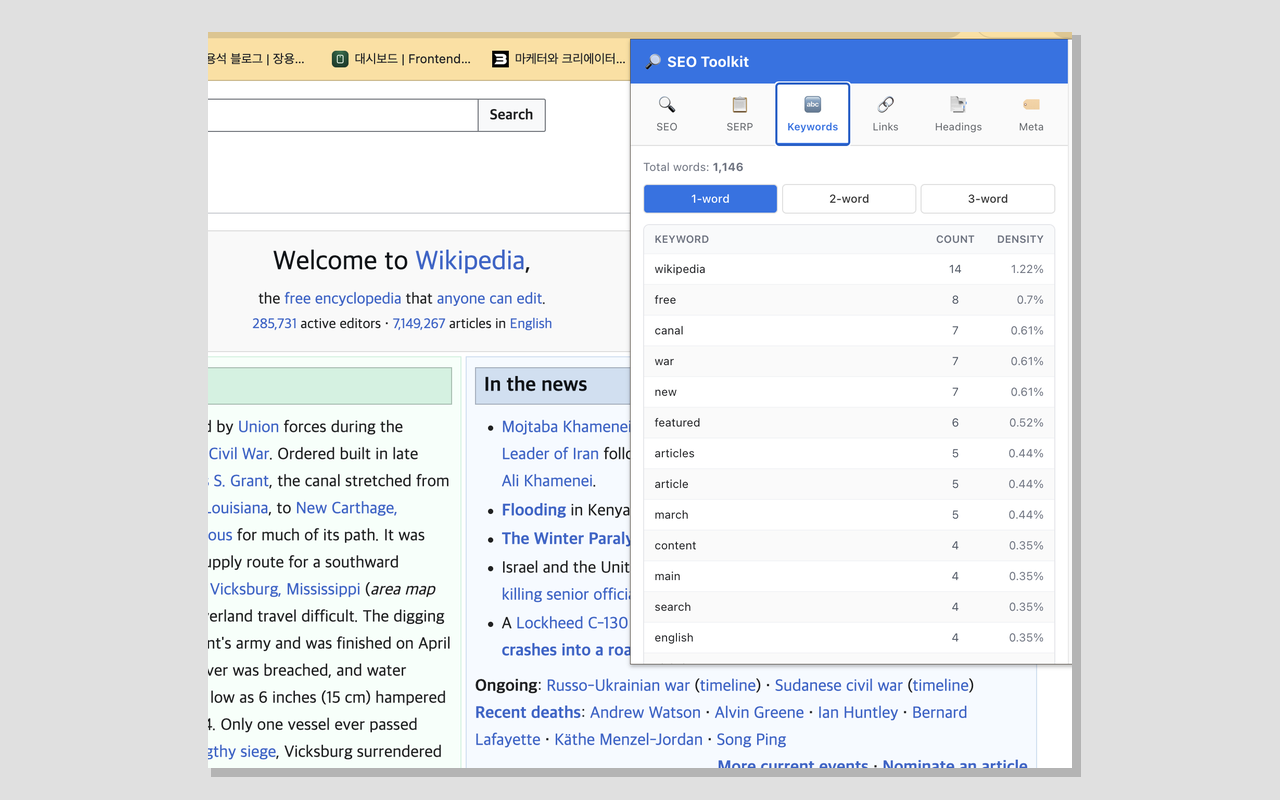This screenshot has width=1280, height=800.
Task: Select the 1-word keyword filter
Action: click(x=710, y=199)
